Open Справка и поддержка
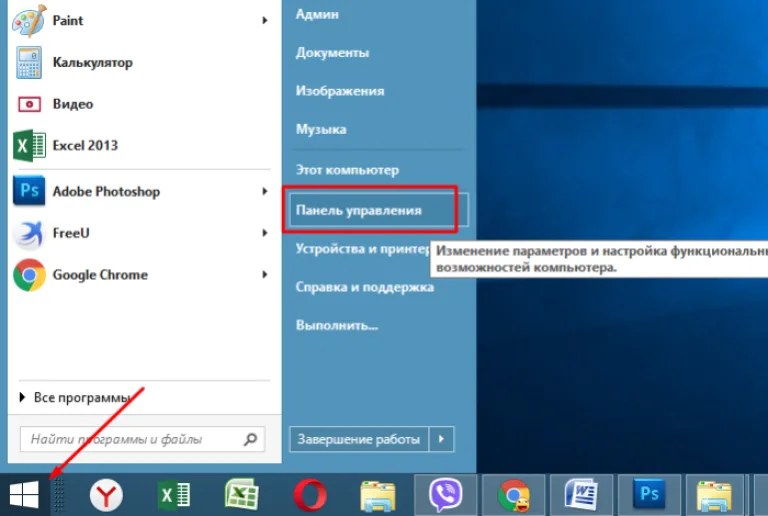 [364, 287]
